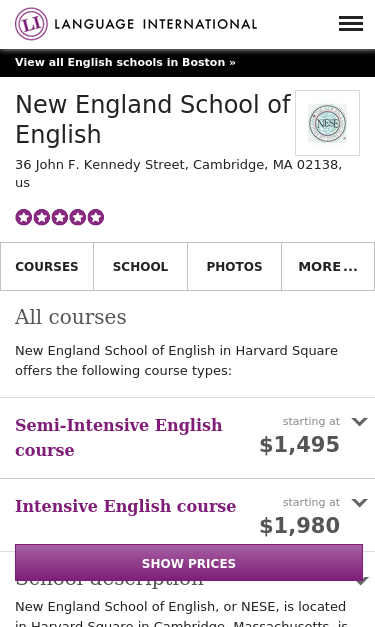Screen dimensions: 375x627
Task: Switch to the SCHOOL tab
Action: point(140,266)
